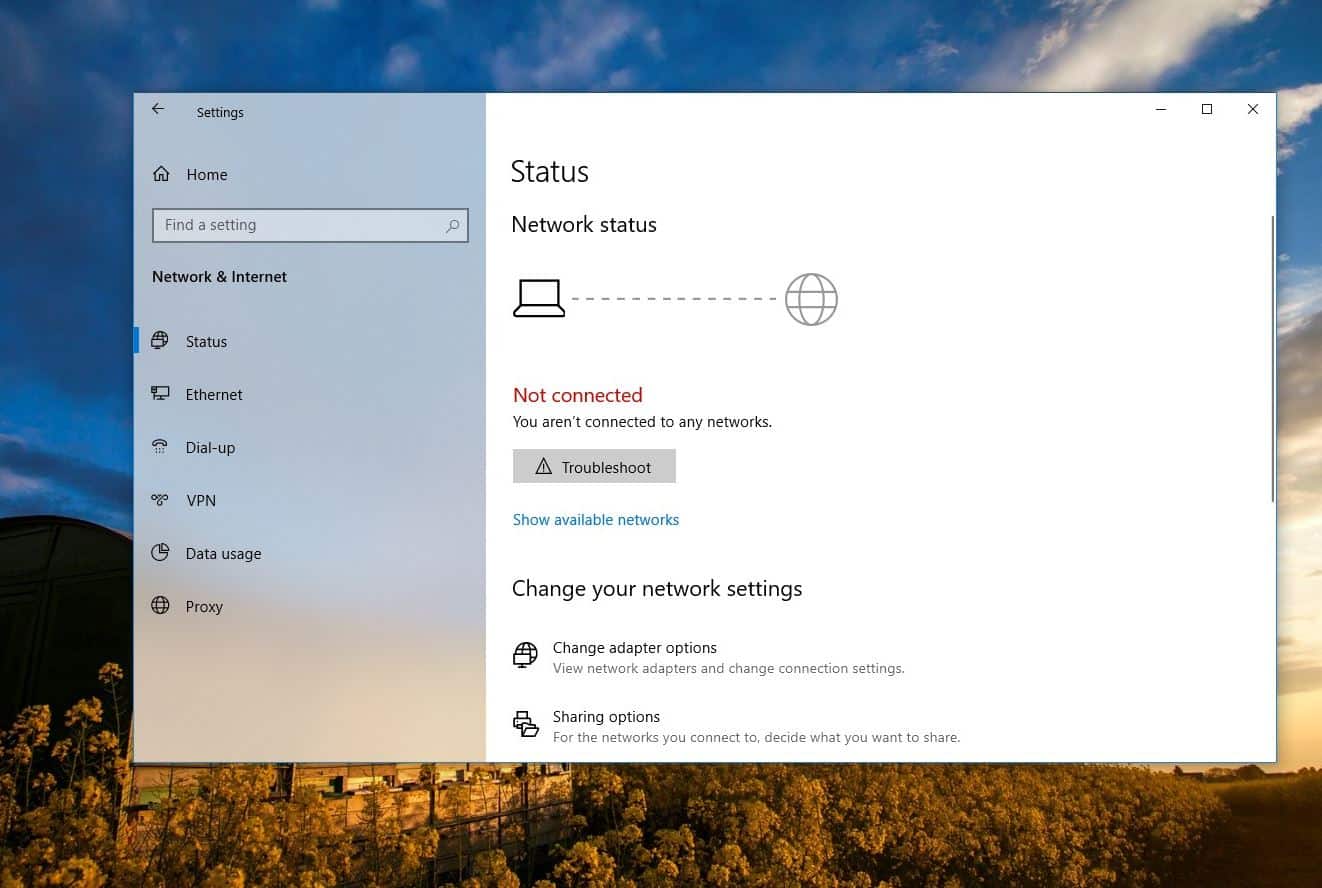Open Show available networks

pyautogui.click(x=595, y=519)
